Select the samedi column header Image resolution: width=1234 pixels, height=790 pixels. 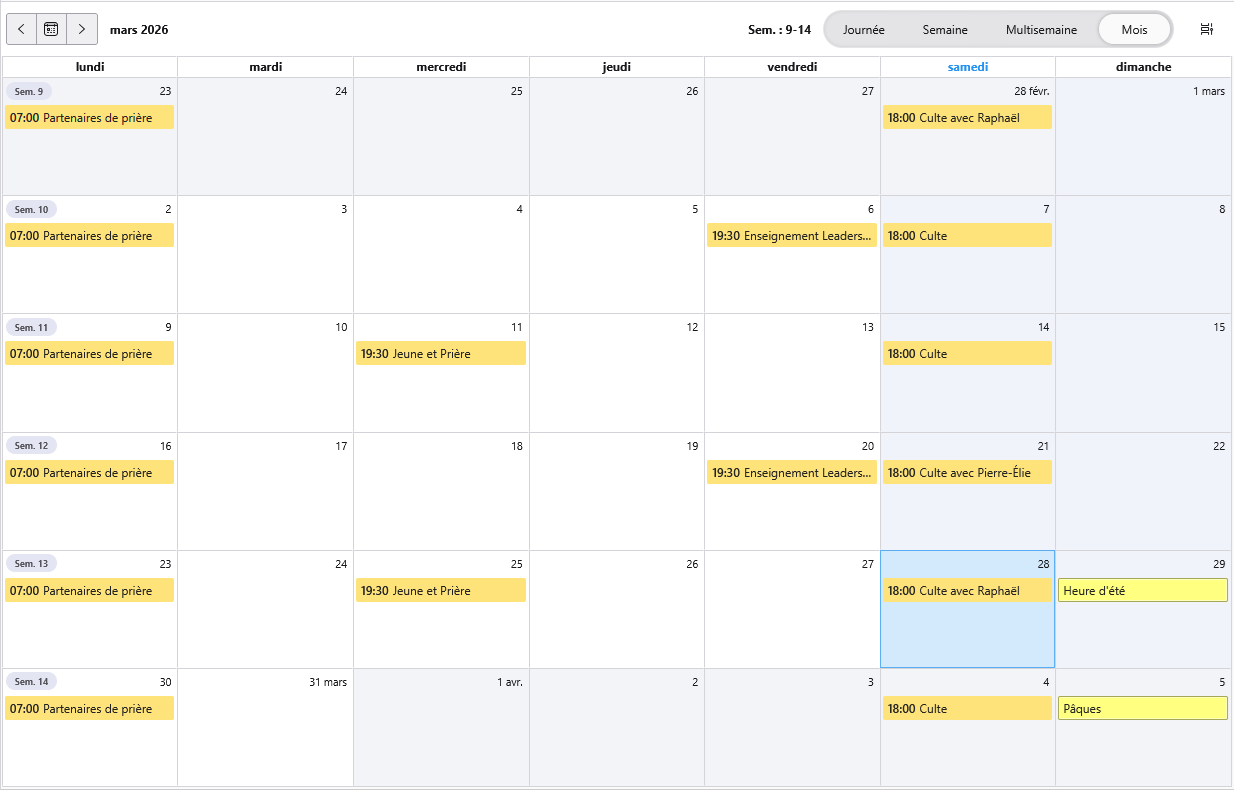(x=967, y=67)
